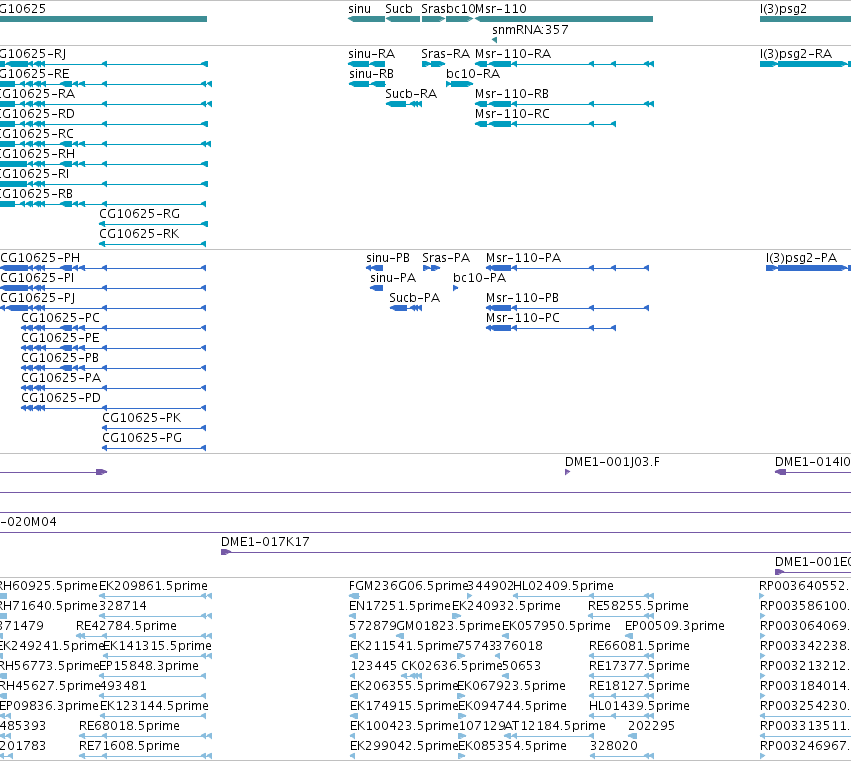
Task: Click the sinu-RA transcript label
Action: point(372,54)
